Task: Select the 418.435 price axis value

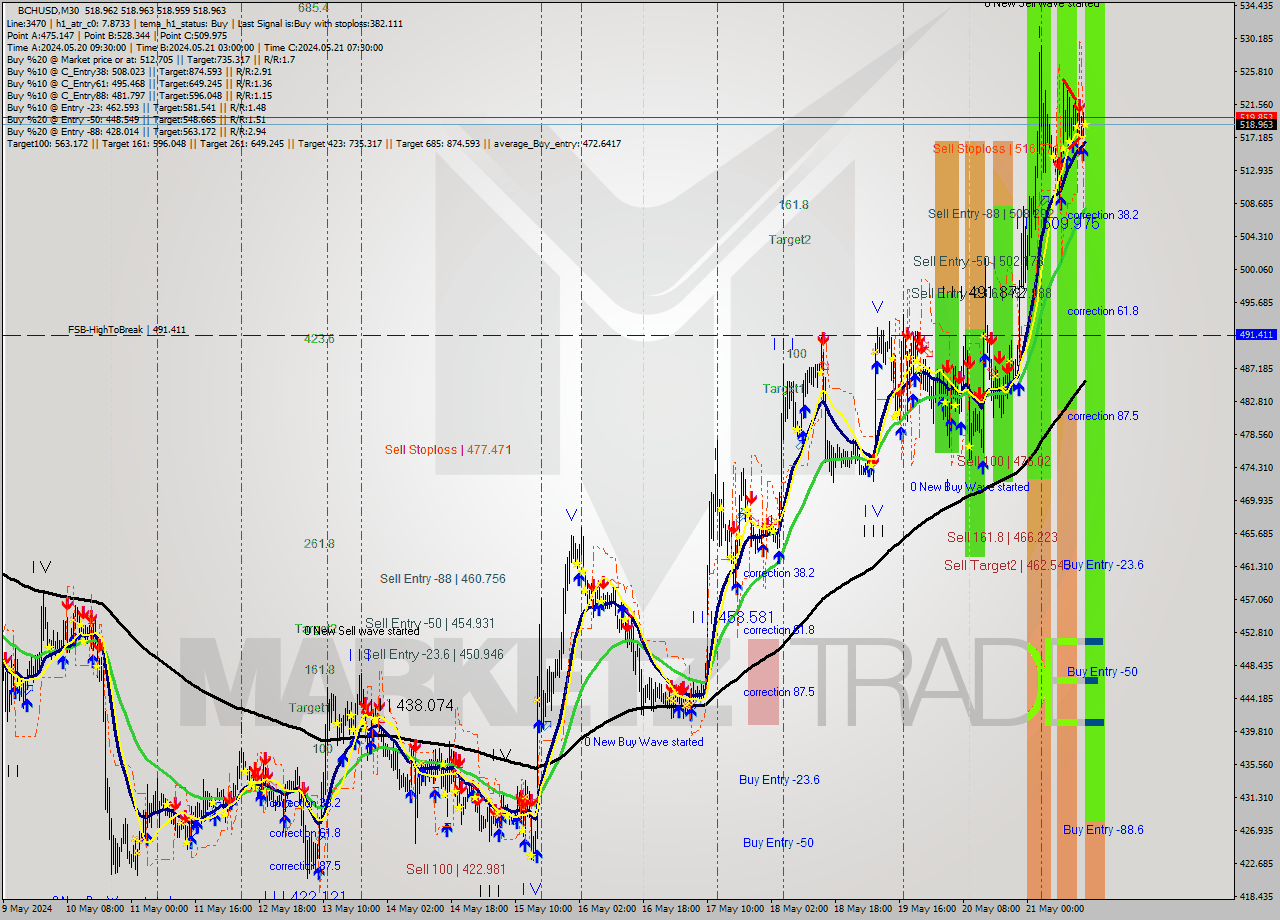Action: (x=1256, y=897)
